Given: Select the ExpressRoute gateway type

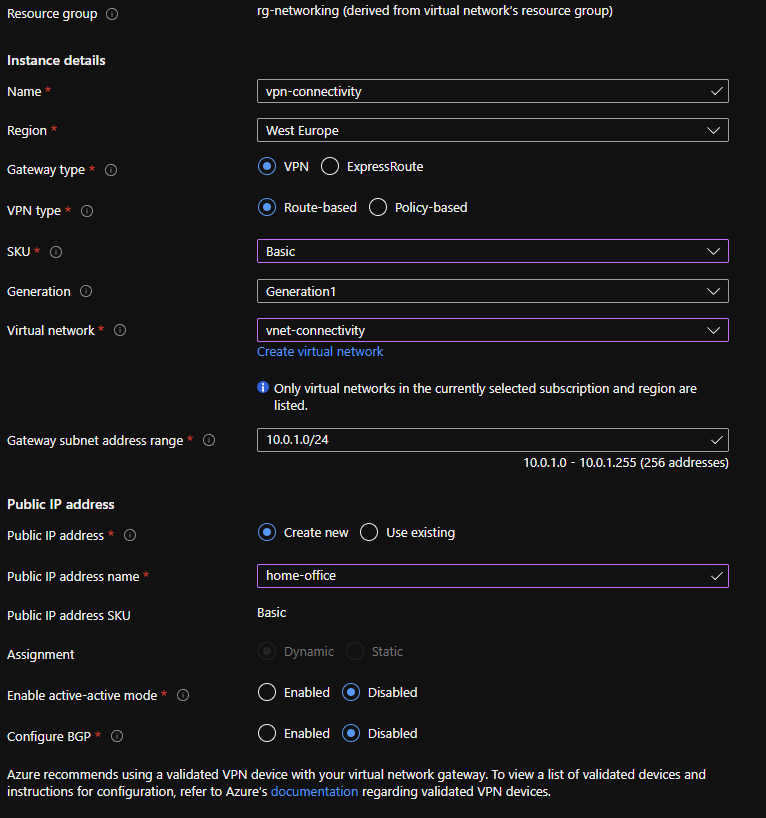Looking at the screenshot, I should pos(330,167).
